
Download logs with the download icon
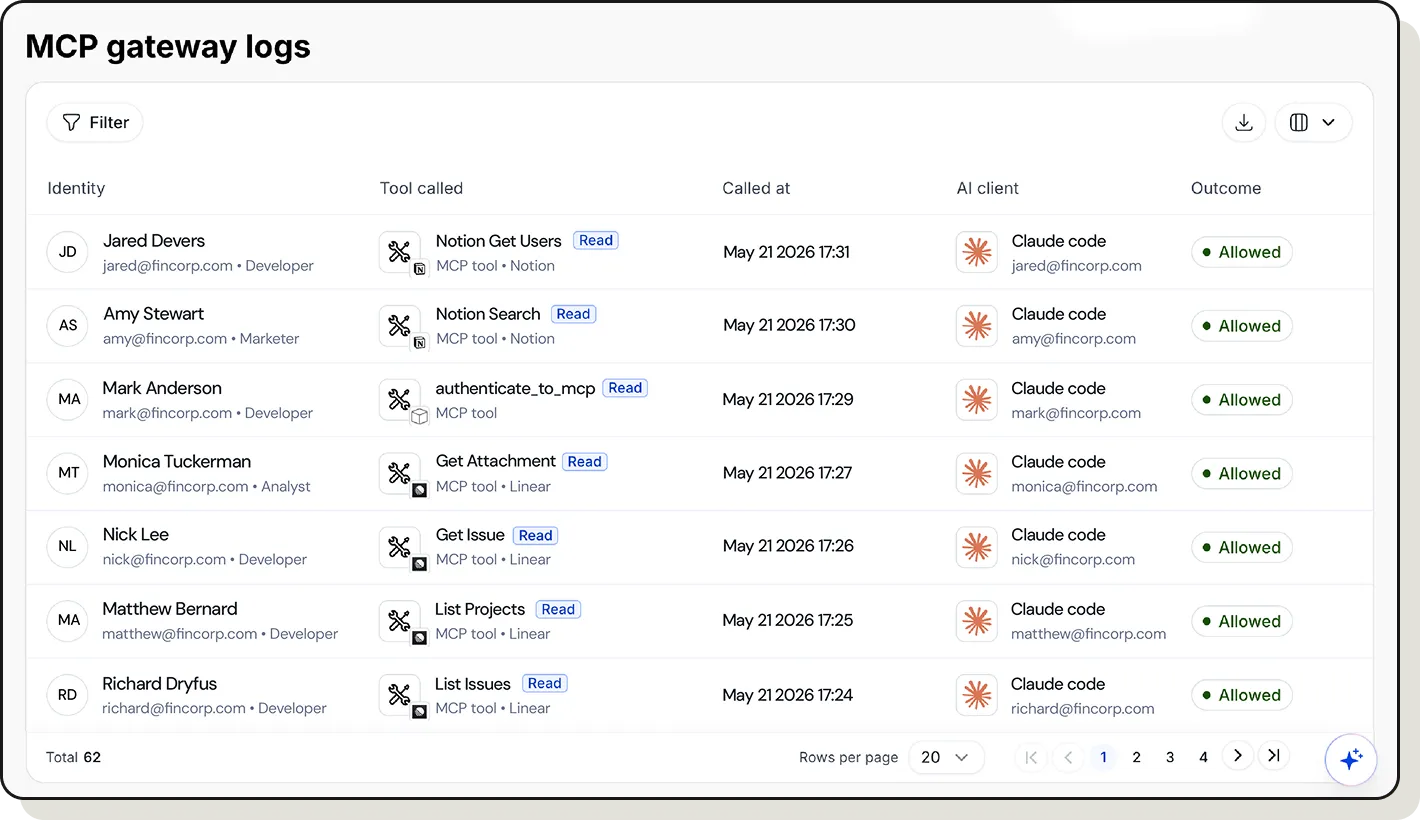[1244, 122]
